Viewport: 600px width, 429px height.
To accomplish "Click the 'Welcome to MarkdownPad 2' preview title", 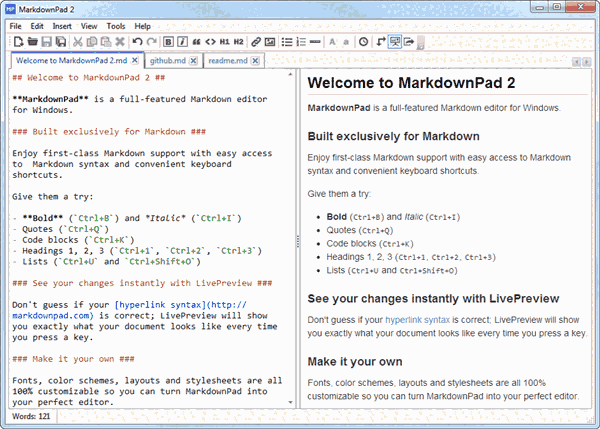I will (x=411, y=83).
